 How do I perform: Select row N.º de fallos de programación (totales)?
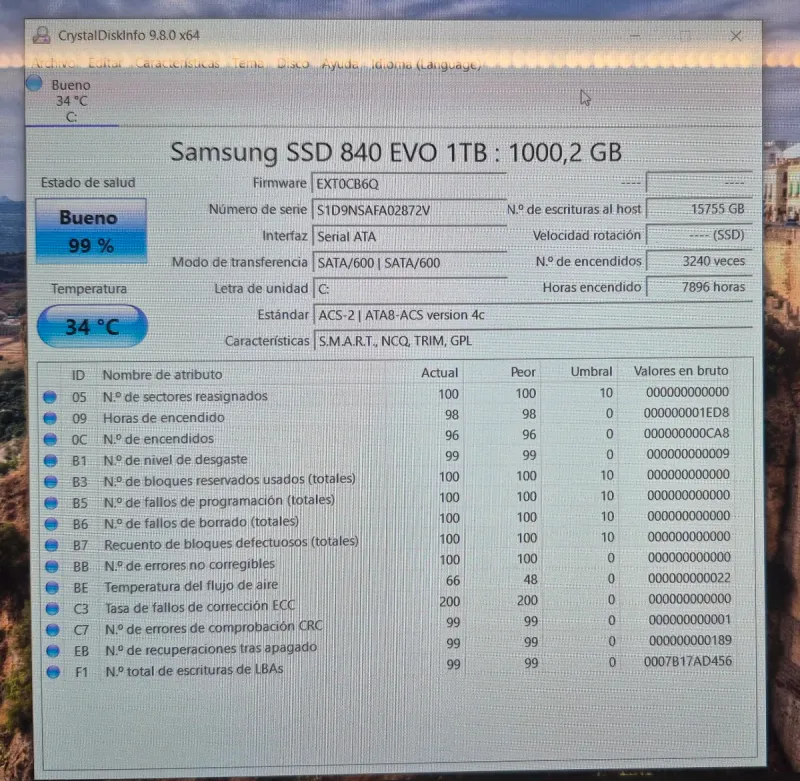388,499
